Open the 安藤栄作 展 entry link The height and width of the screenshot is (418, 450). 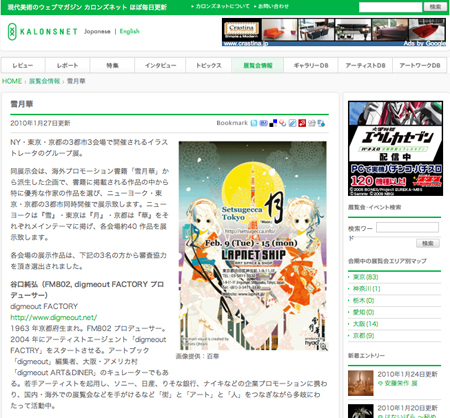pos(401,383)
